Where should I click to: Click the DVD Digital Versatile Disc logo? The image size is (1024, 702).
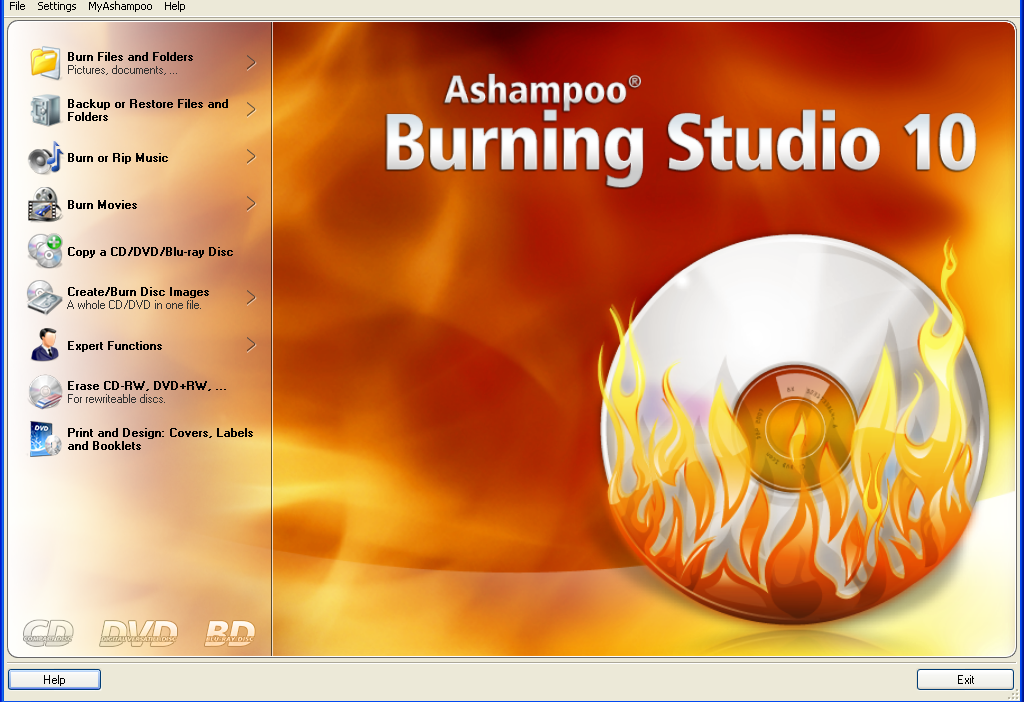point(138,632)
